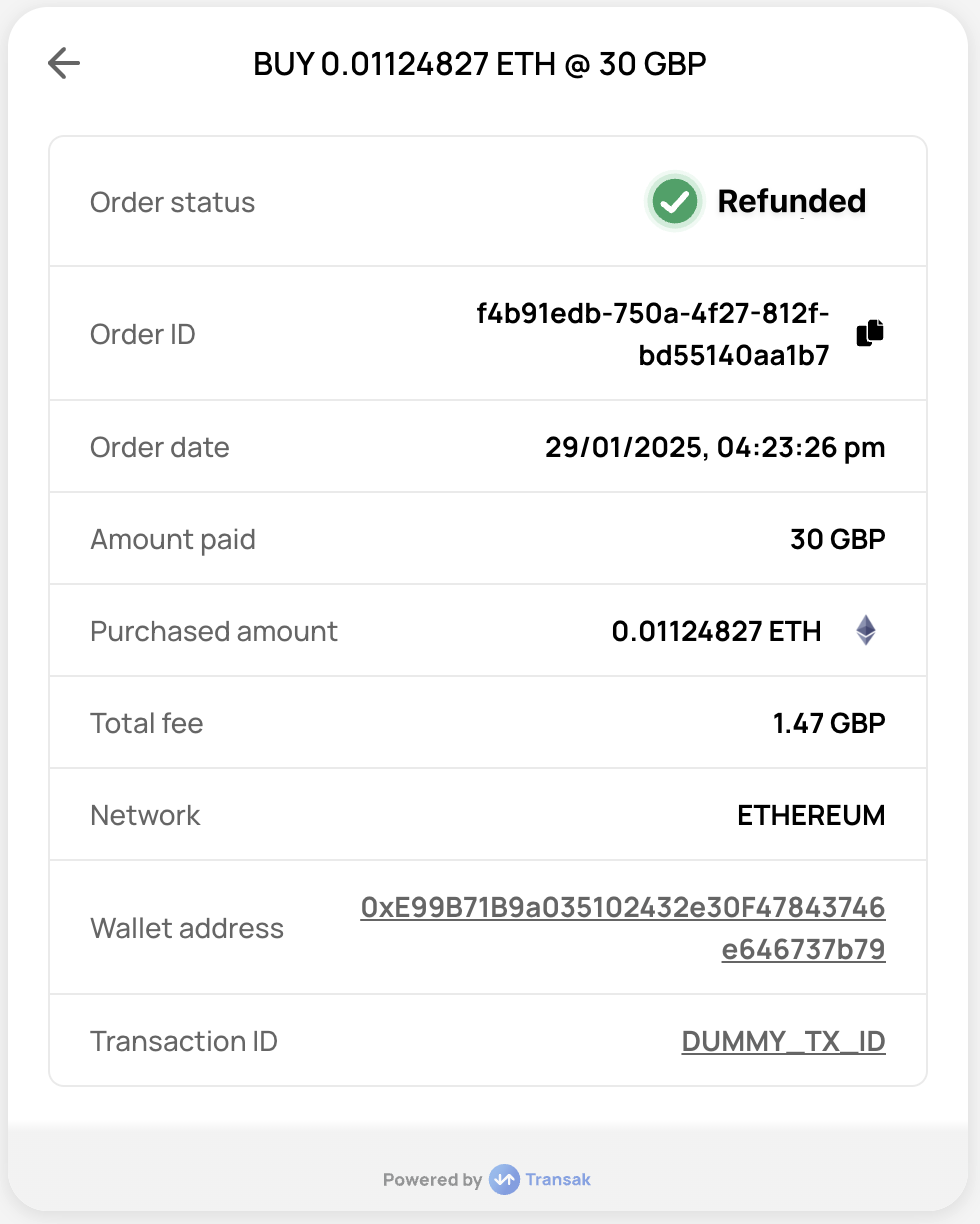Screen dimensions: 980x1224
Task: Click the BUY order page title
Action: coord(480,64)
